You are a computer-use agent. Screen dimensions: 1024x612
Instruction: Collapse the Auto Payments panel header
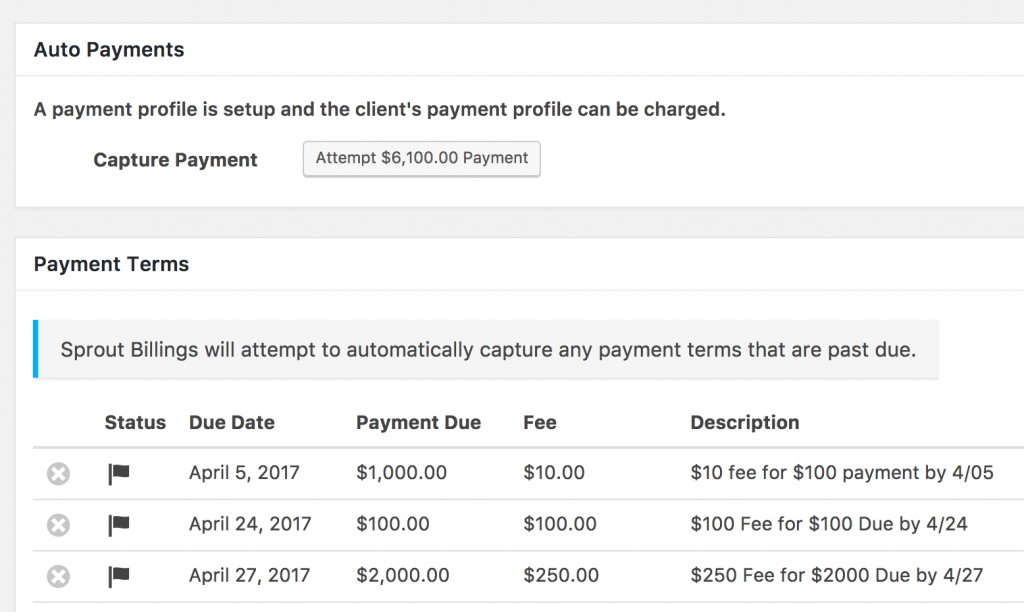pyautogui.click(x=109, y=50)
